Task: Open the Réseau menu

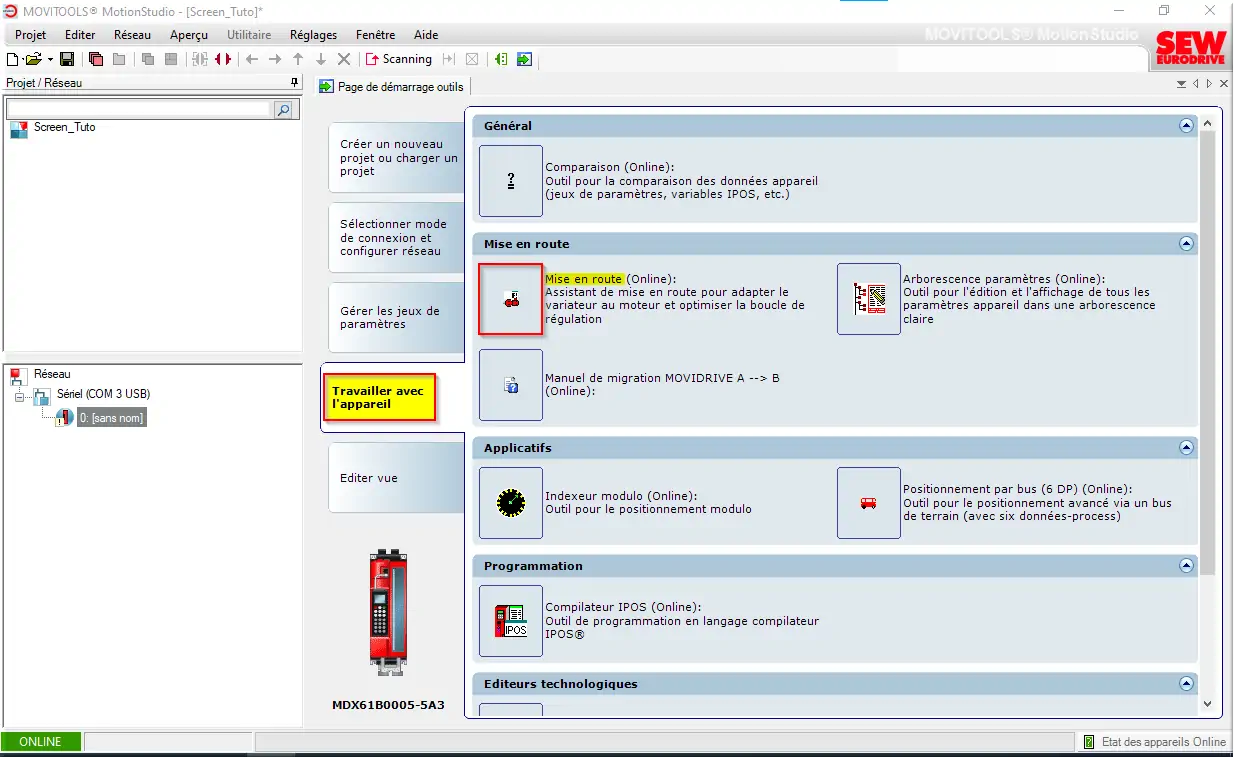Action: tap(132, 35)
